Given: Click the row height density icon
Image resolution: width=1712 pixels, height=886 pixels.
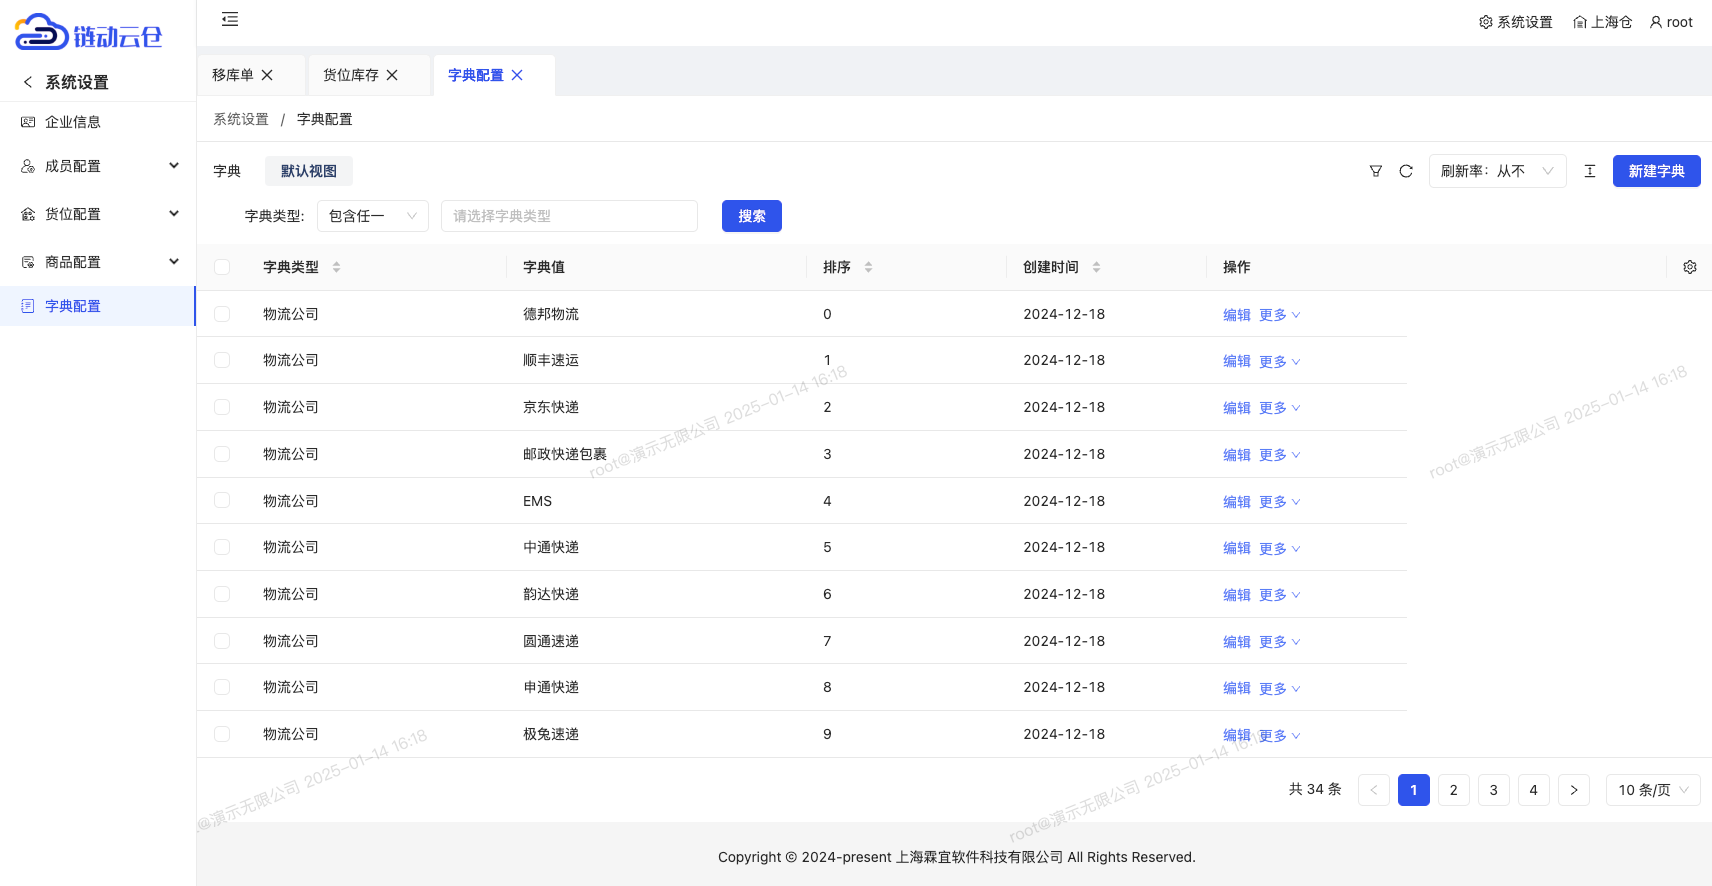Looking at the screenshot, I should pyautogui.click(x=1590, y=171).
